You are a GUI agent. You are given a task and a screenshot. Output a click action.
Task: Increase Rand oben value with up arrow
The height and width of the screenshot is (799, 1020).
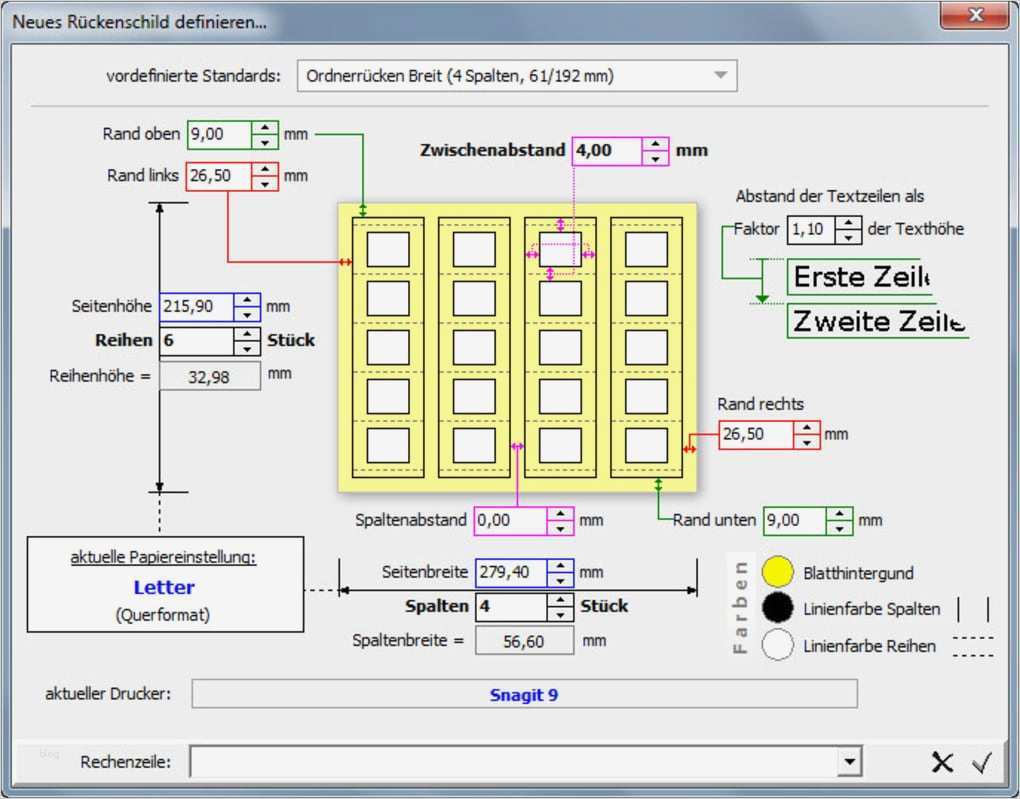pyautogui.click(x=265, y=128)
